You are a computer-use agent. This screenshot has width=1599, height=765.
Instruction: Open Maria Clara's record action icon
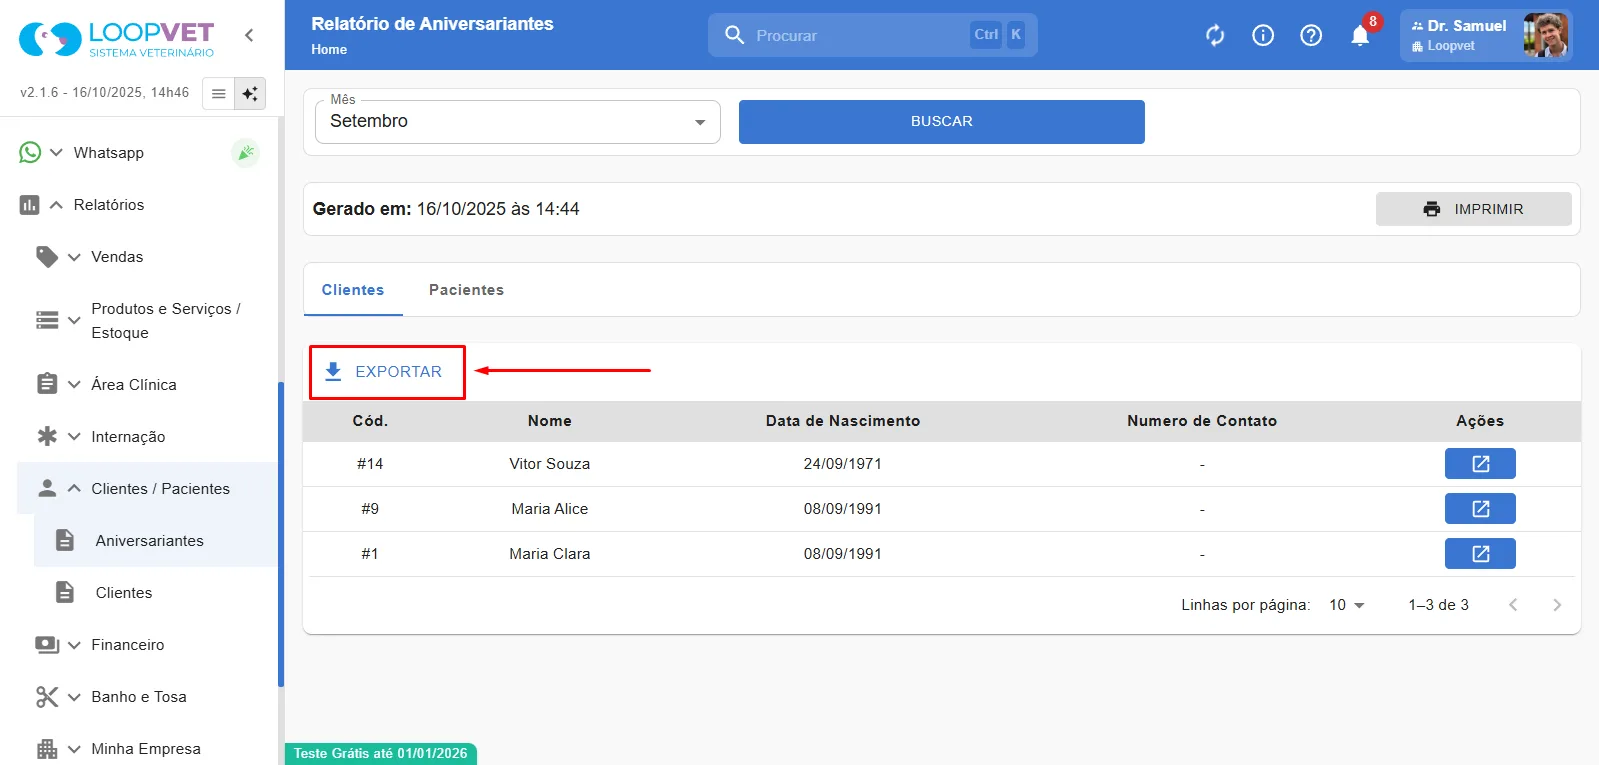1480,554
